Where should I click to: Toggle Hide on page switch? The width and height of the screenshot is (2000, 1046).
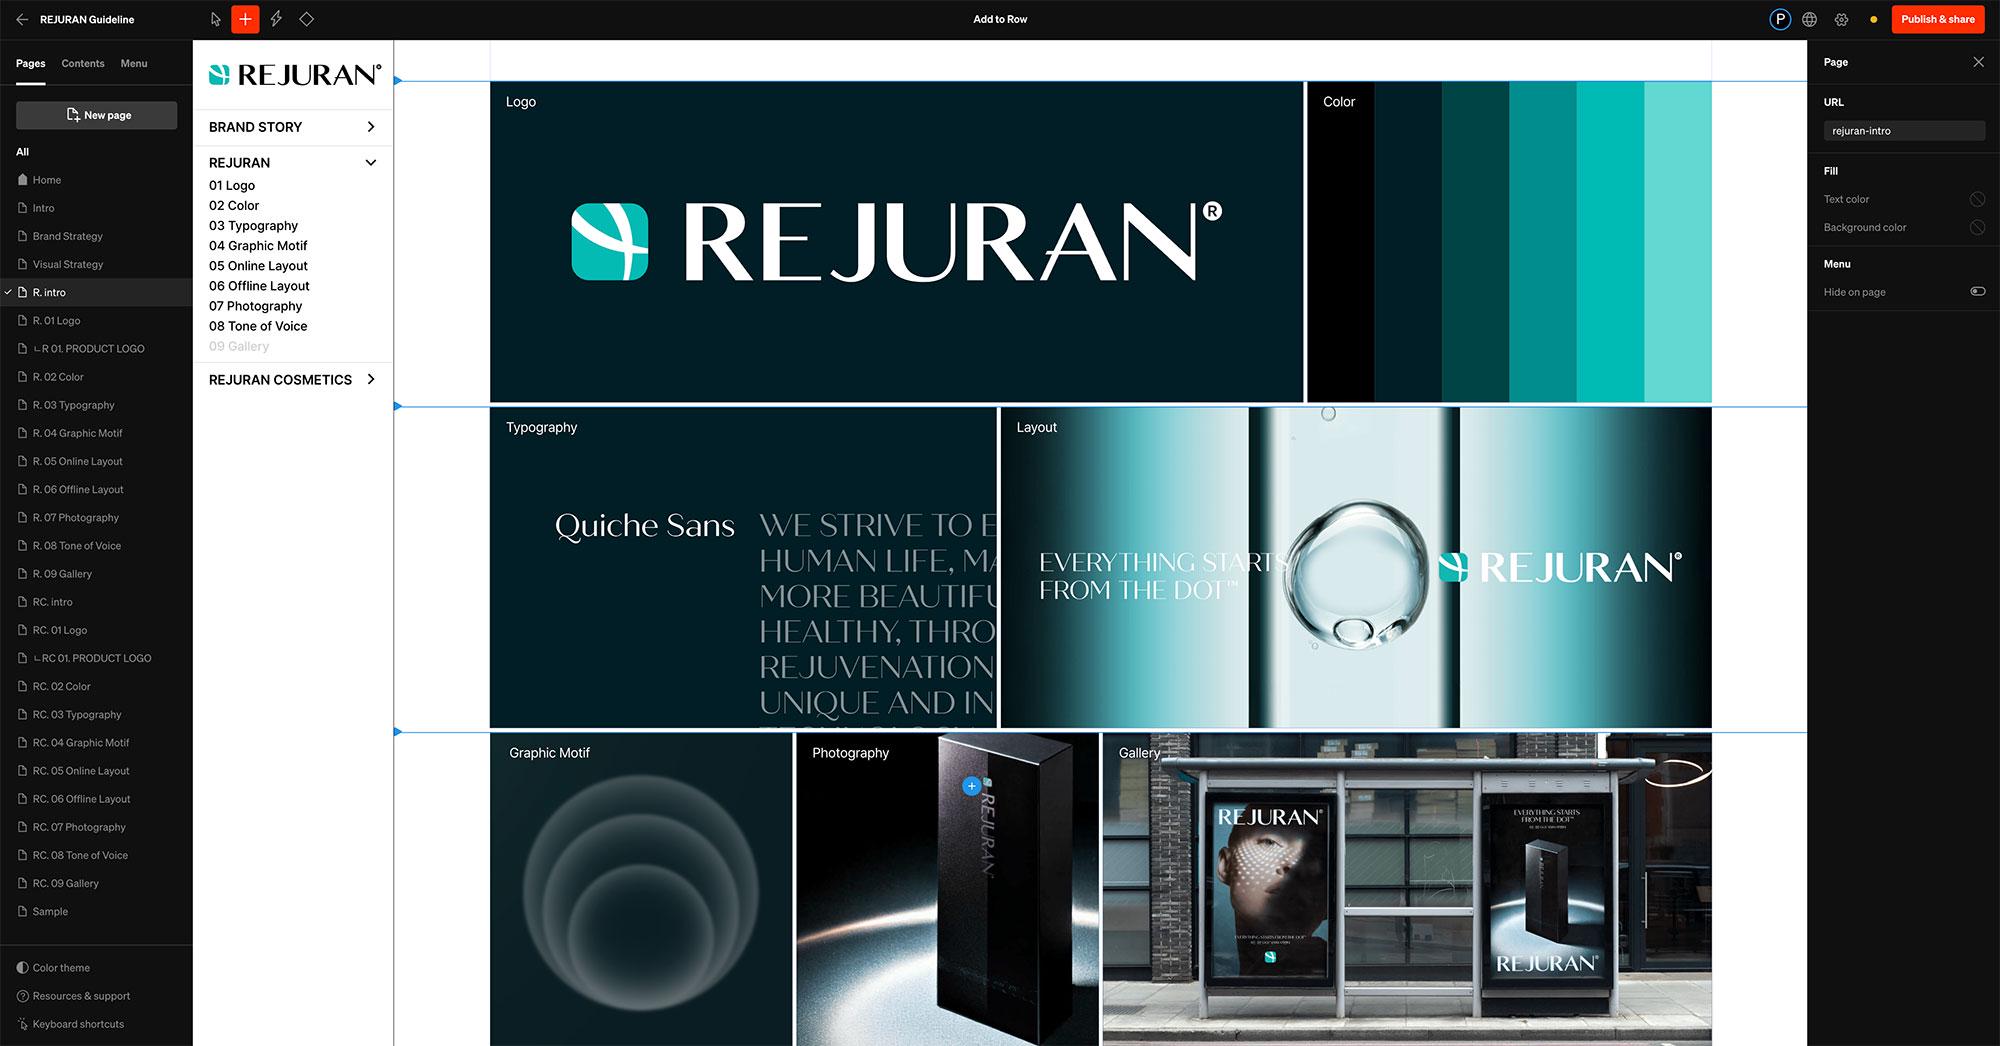(x=1978, y=292)
